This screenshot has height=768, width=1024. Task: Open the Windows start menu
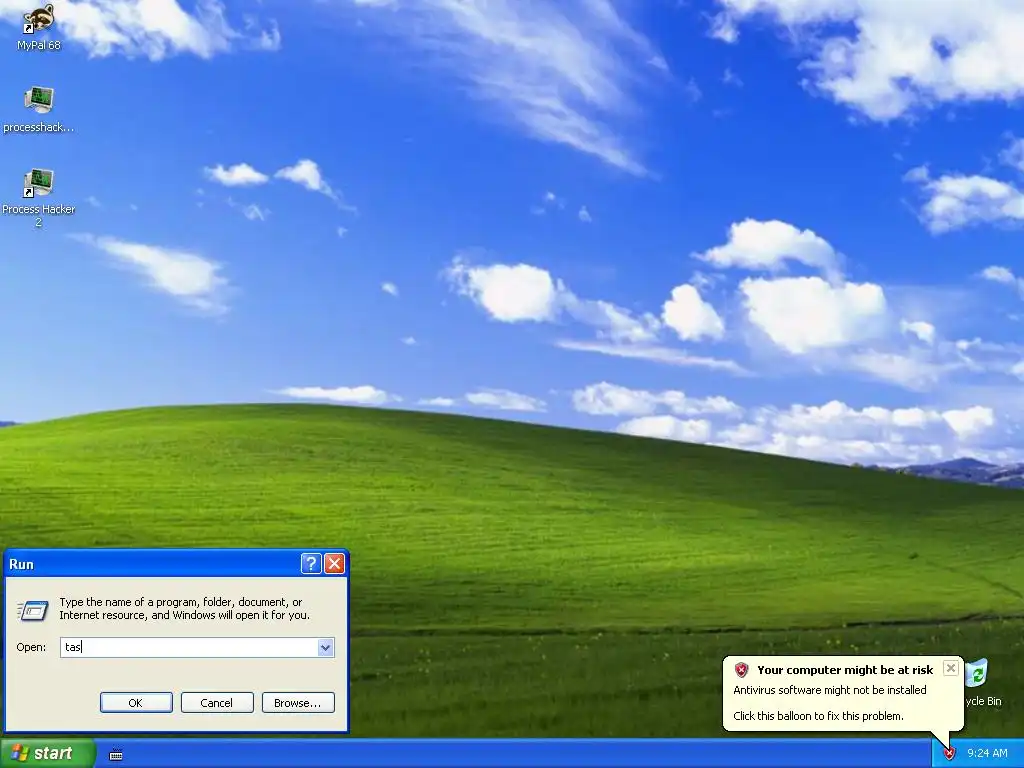(x=47, y=753)
